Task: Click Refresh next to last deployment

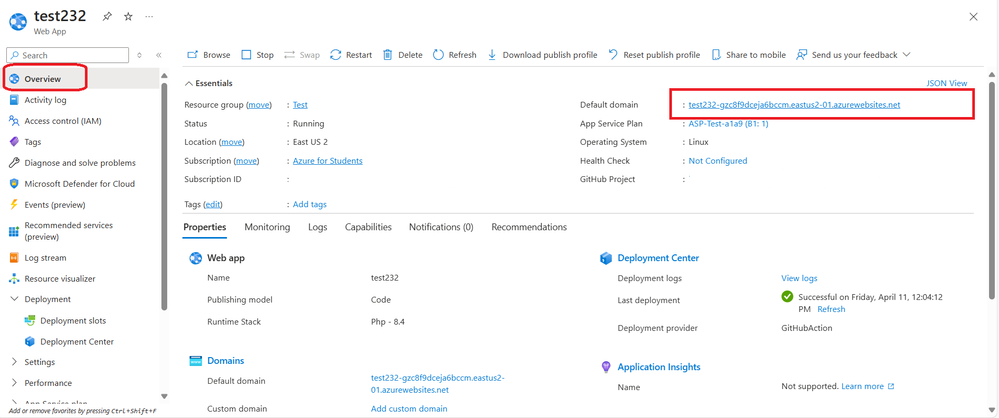Action: (831, 309)
